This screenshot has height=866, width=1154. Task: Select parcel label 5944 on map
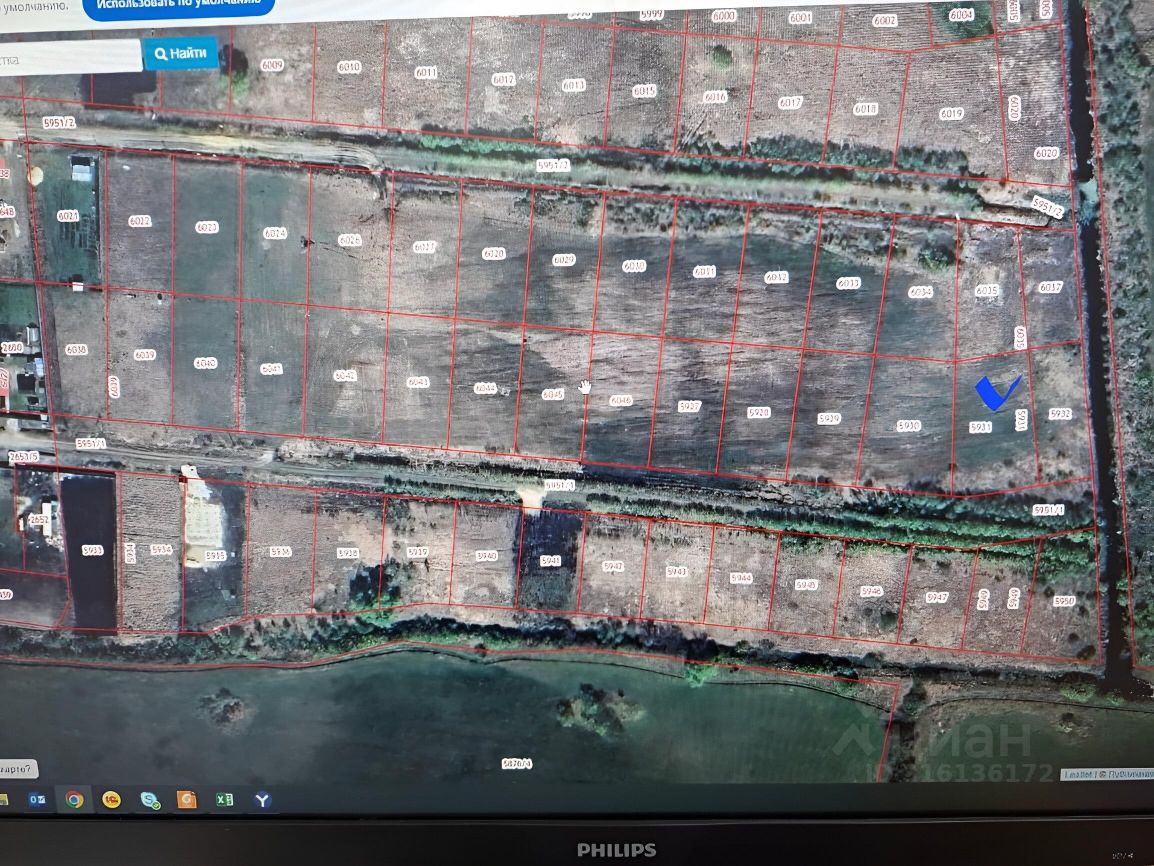coord(741,578)
